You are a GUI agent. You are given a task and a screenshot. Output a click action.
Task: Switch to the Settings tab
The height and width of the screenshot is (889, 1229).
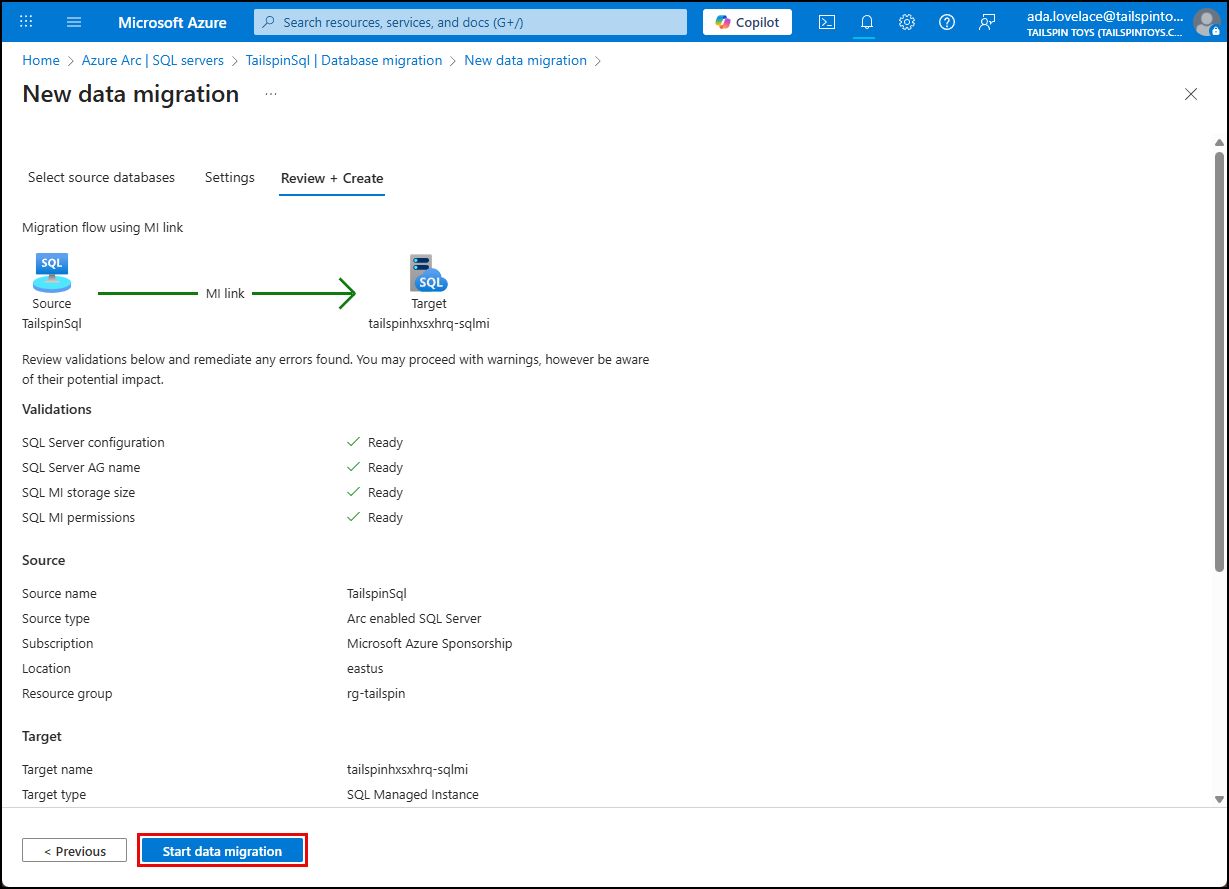pos(229,177)
